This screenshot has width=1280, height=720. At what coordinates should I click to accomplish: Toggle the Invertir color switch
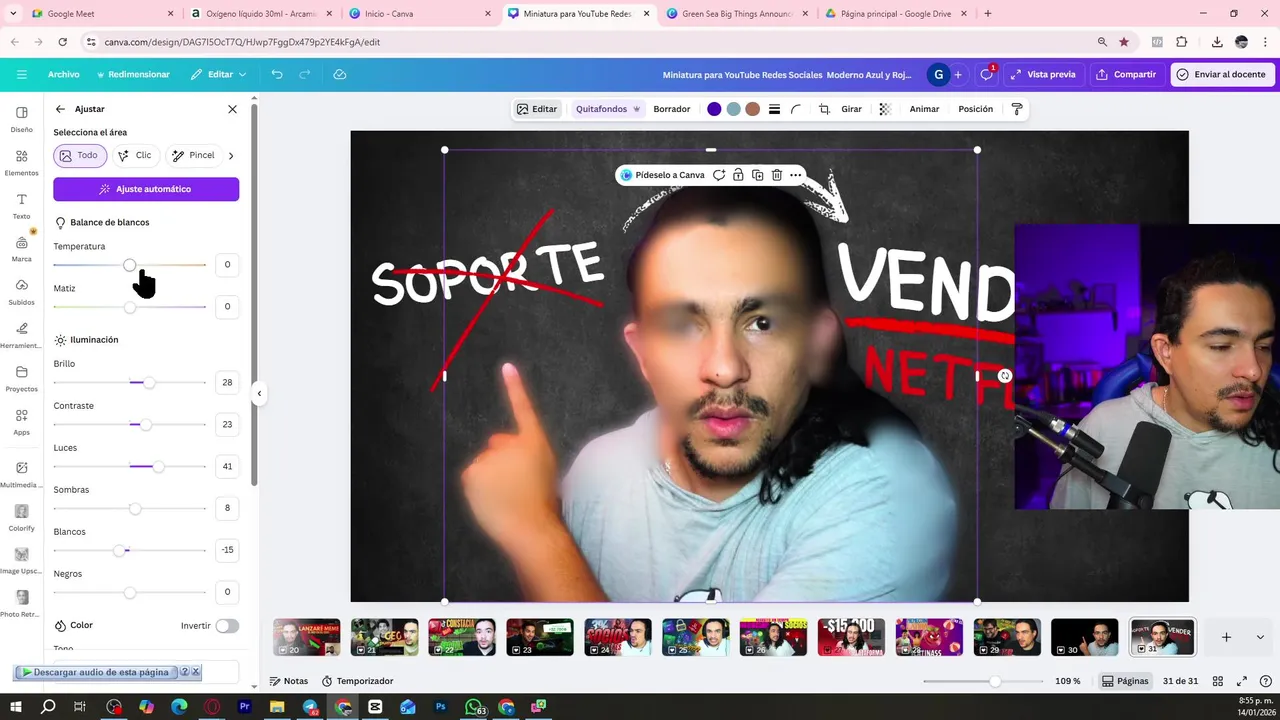point(227,626)
